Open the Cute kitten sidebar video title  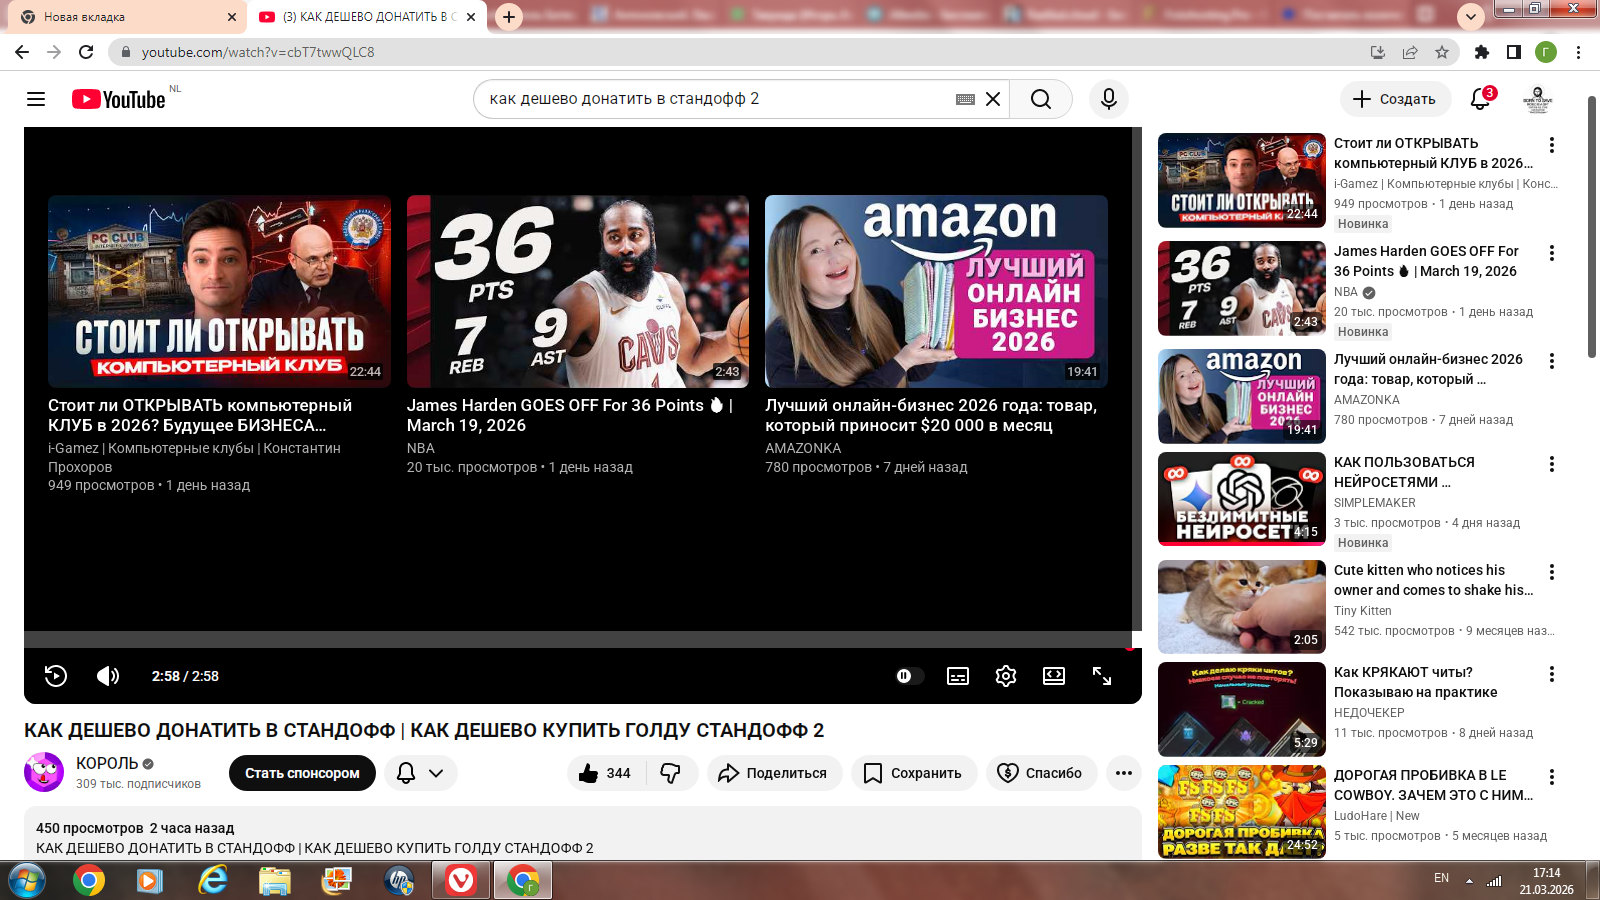pos(1433,580)
